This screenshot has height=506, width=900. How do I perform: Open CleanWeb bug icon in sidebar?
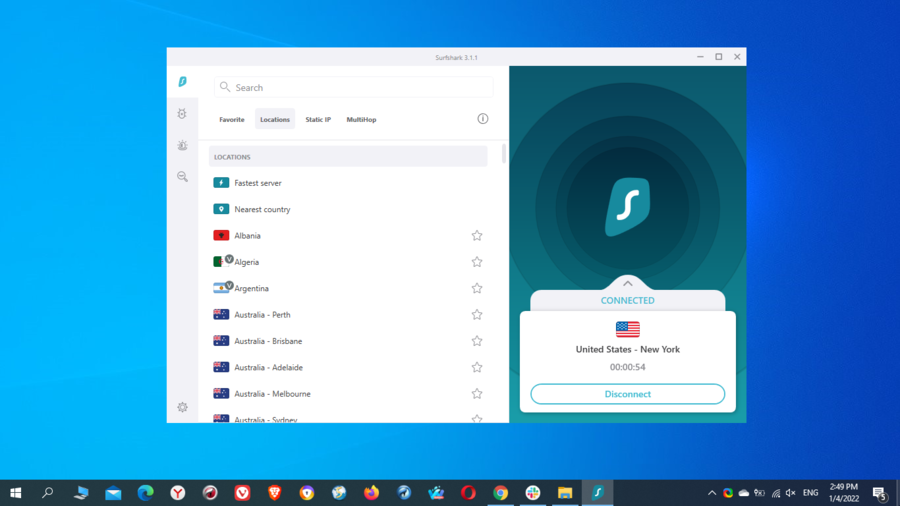[x=182, y=114]
